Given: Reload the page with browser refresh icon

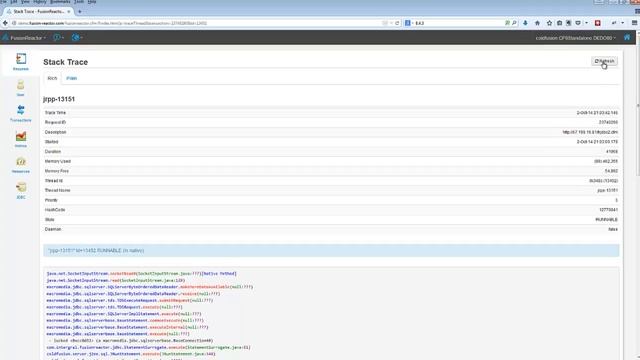Looking at the screenshot, I should [x=397, y=23].
